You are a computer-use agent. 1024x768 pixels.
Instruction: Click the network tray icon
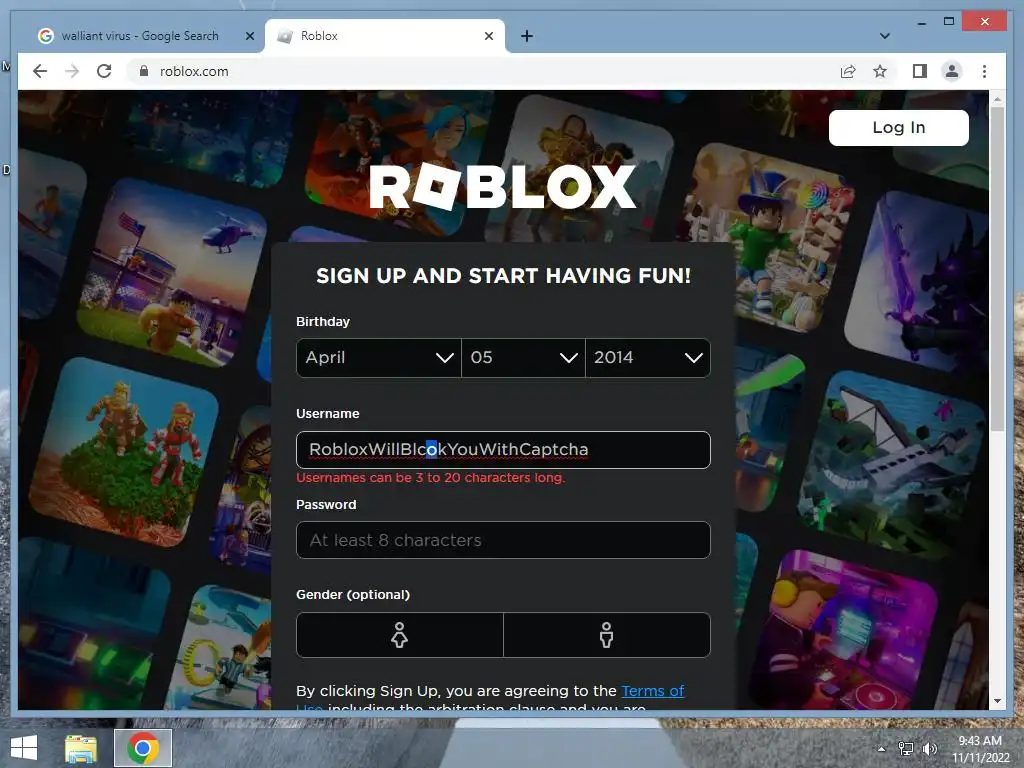click(x=906, y=749)
